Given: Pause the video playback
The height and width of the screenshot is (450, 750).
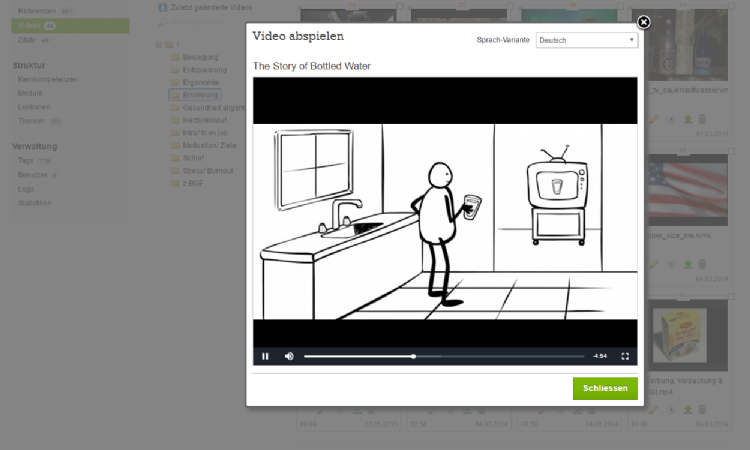Looking at the screenshot, I should (265, 356).
